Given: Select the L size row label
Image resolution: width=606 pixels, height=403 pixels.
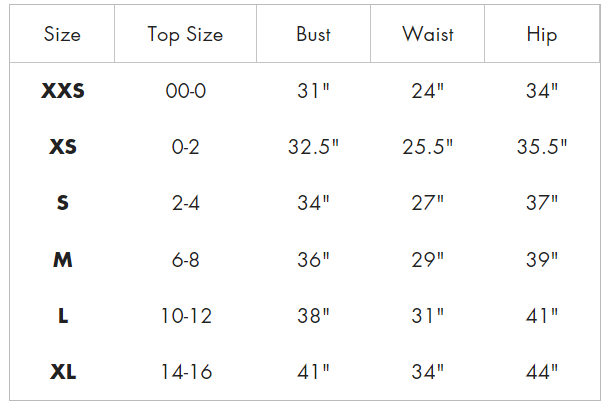Looking at the screenshot, I should 63,315.
